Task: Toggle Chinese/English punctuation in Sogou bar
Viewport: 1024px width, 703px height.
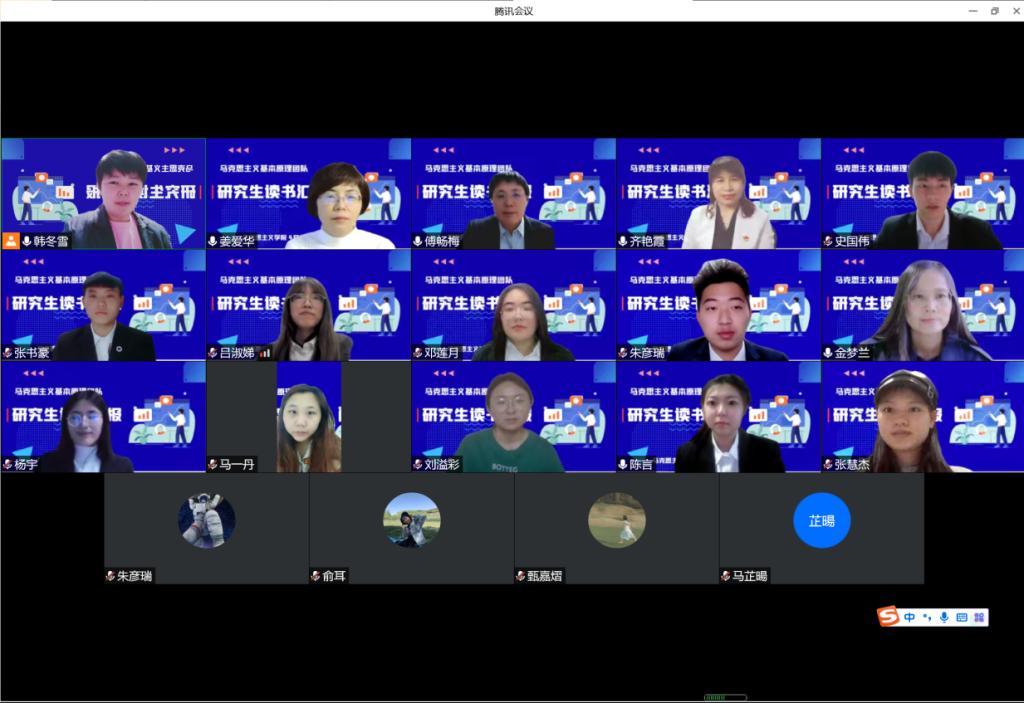Action: tap(927, 617)
